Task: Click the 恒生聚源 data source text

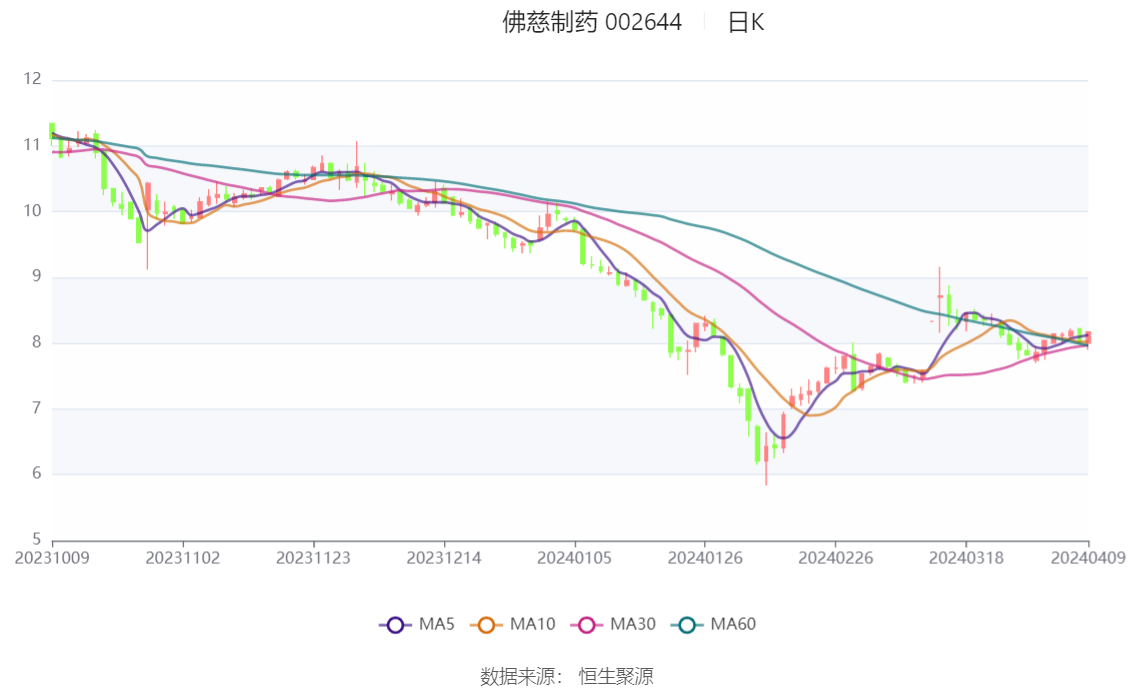Action: [616, 677]
